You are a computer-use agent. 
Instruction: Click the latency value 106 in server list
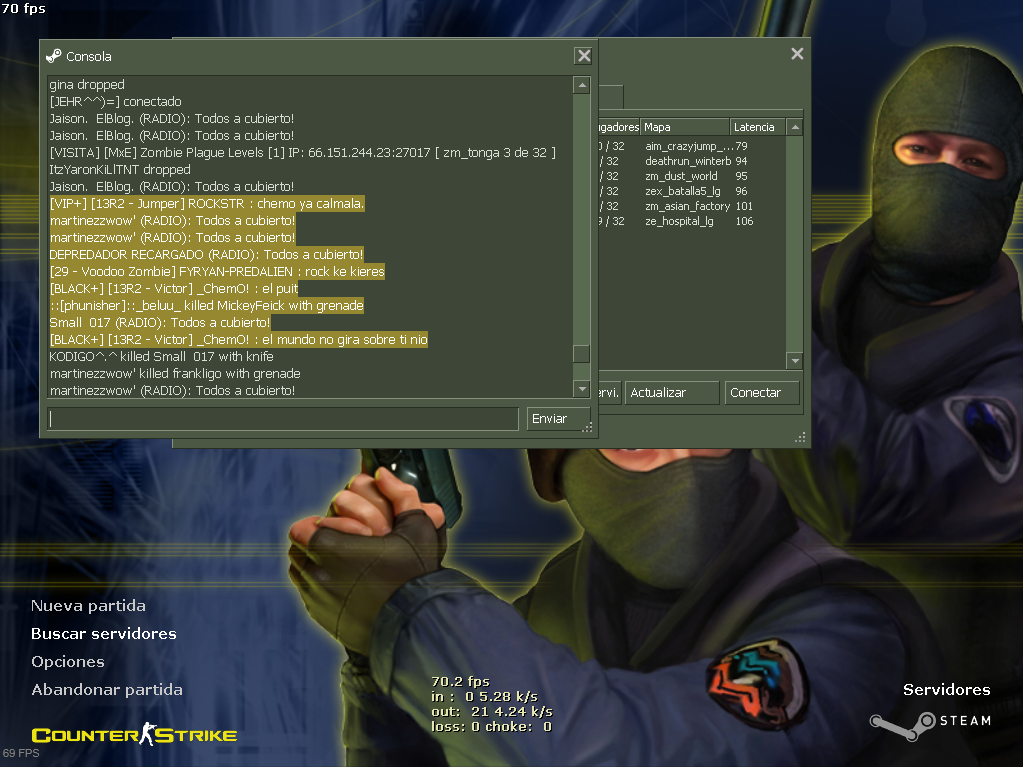pyautogui.click(x=745, y=221)
